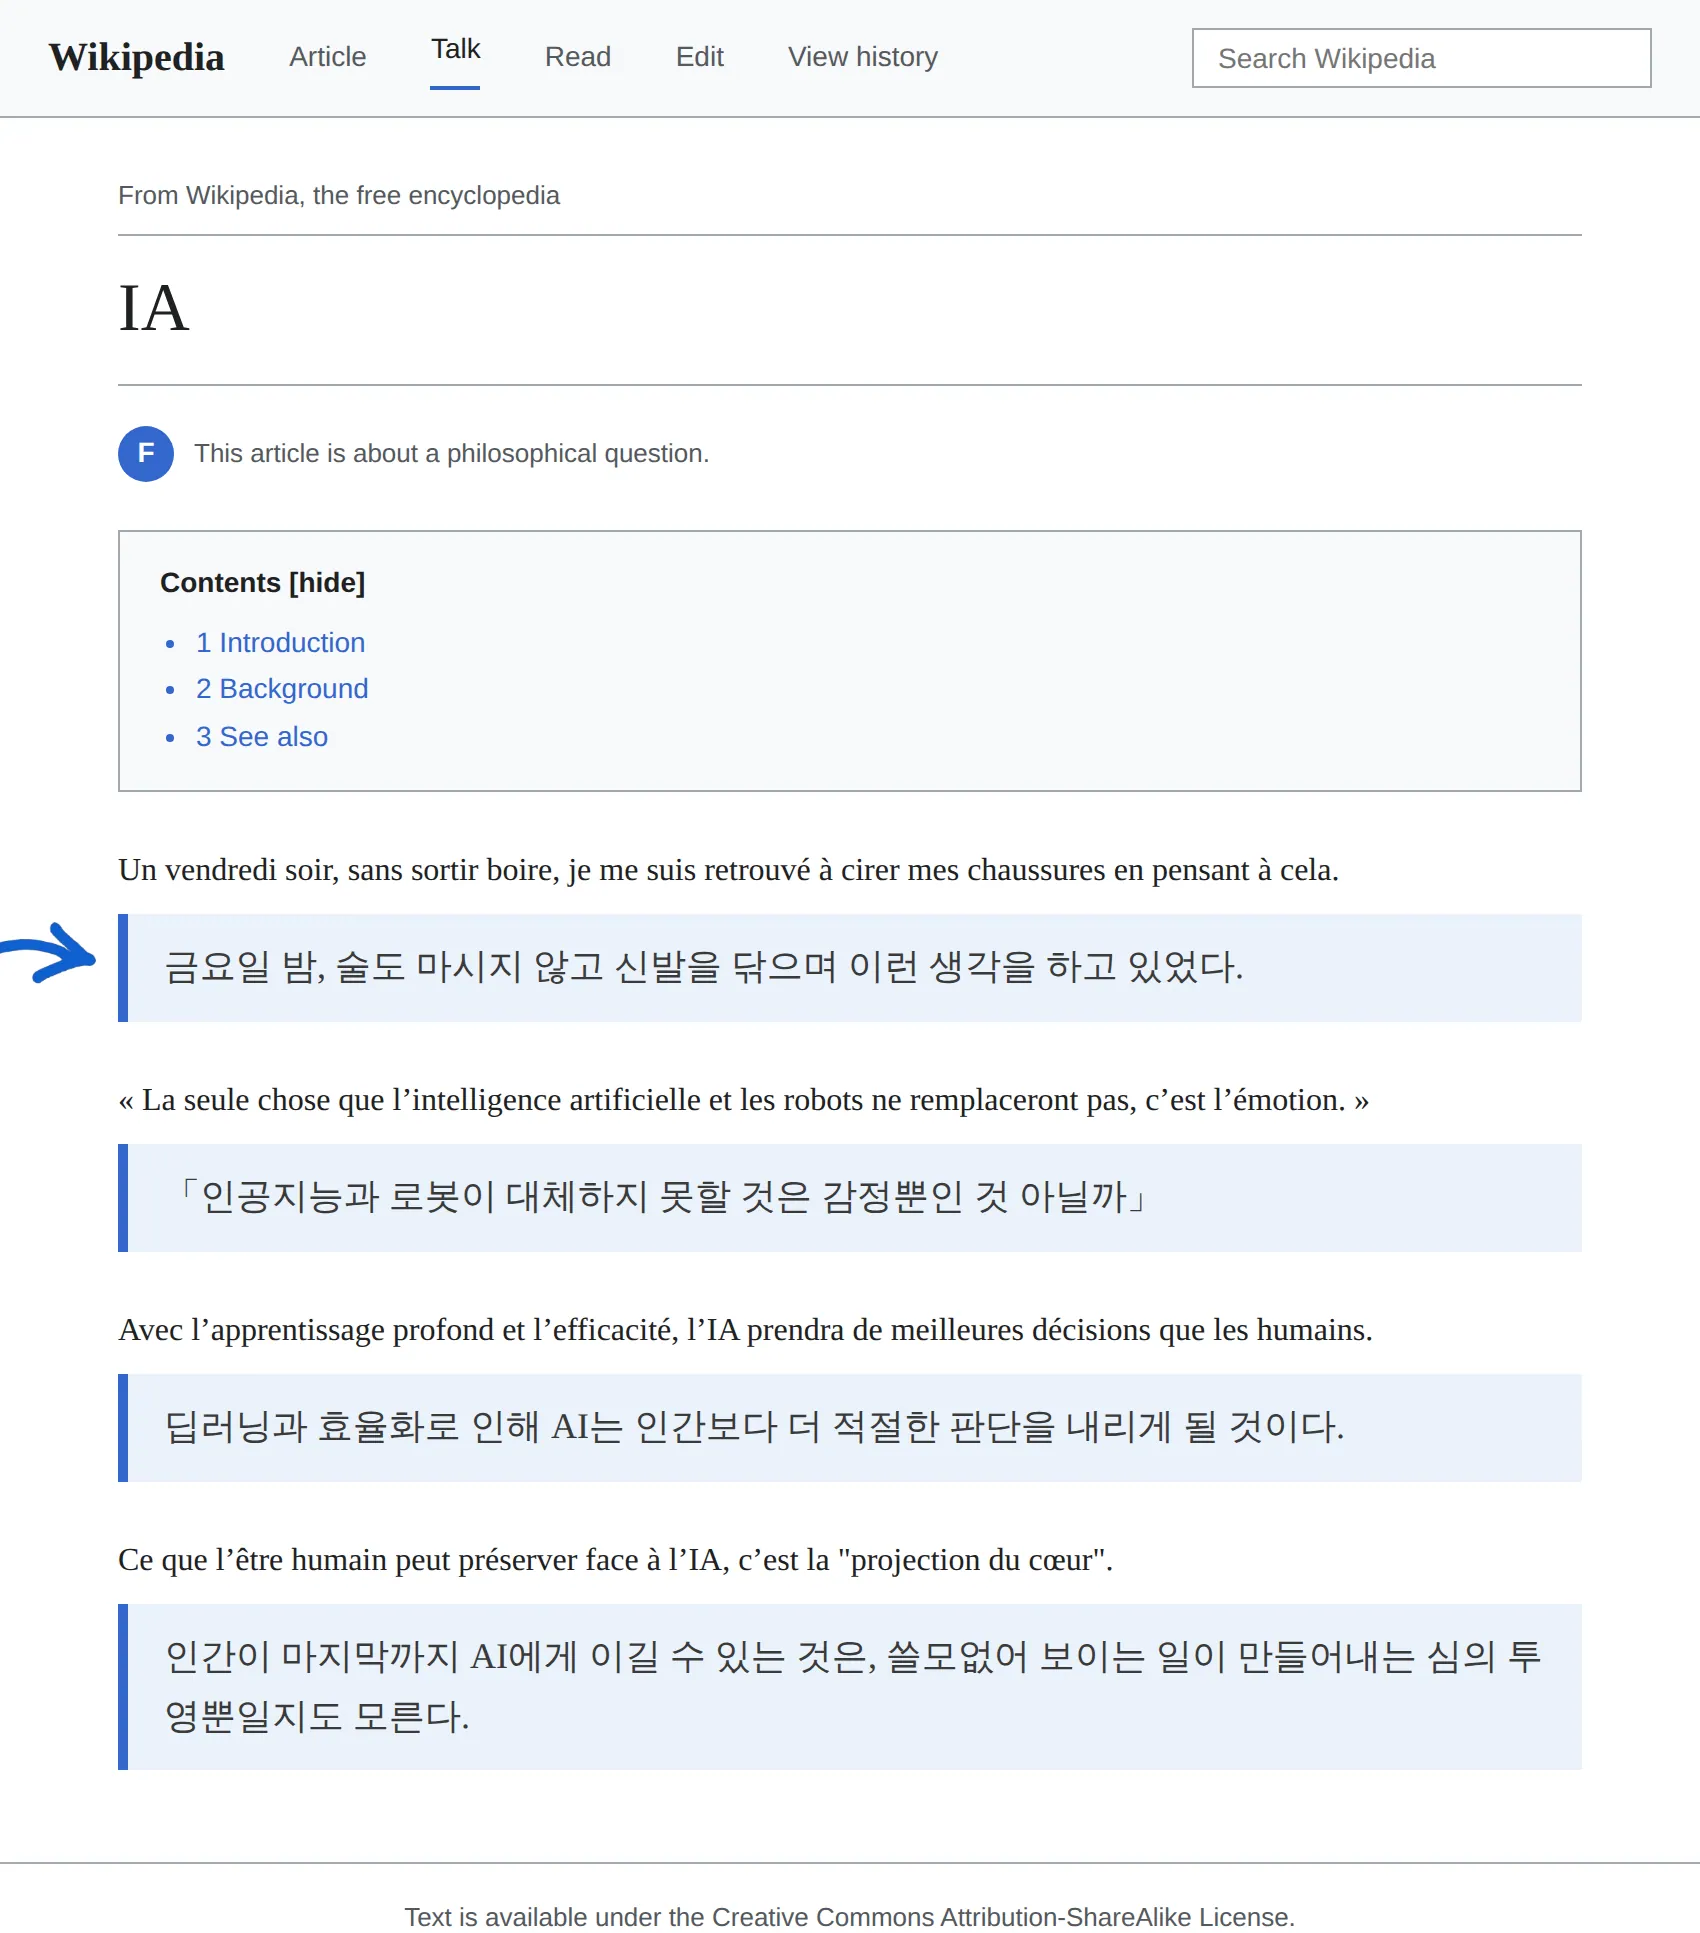Click the page title "IA"
Image resolution: width=1700 pixels, height=1933 pixels.
(x=153, y=308)
